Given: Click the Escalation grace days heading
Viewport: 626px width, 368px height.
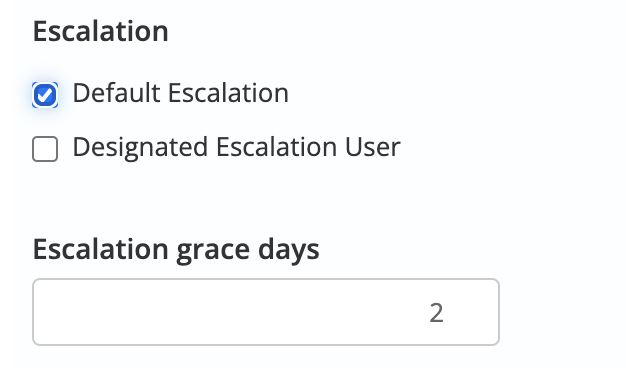Looking at the screenshot, I should pos(176,250).
